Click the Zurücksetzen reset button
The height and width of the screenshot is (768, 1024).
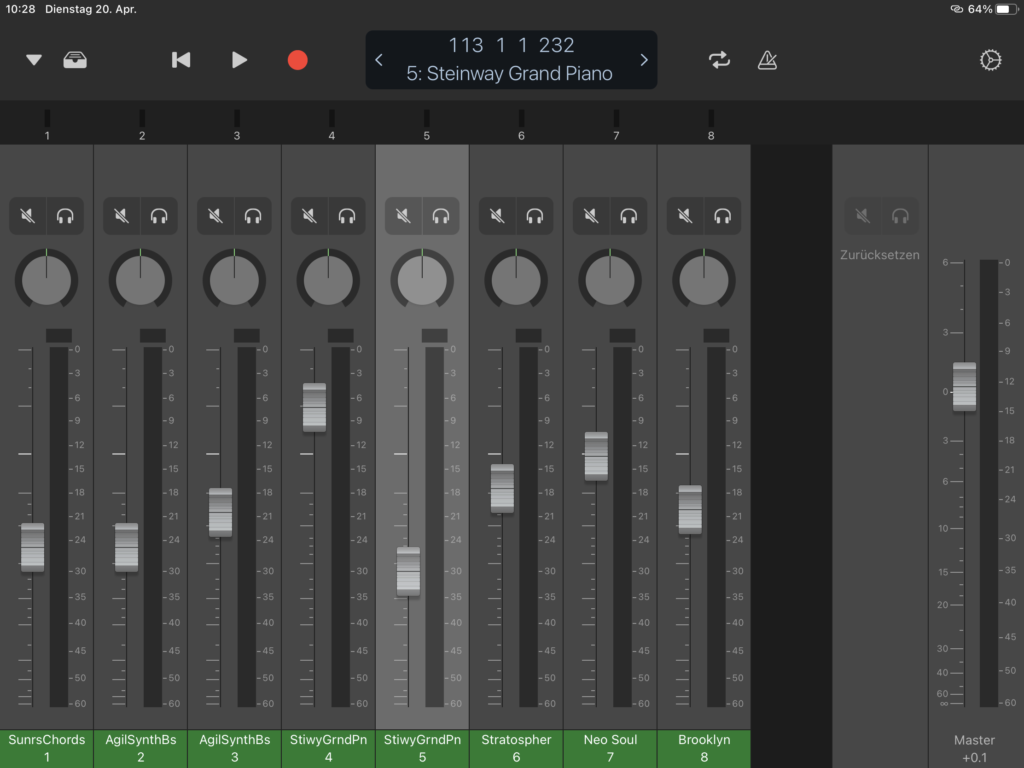point(880,255)
